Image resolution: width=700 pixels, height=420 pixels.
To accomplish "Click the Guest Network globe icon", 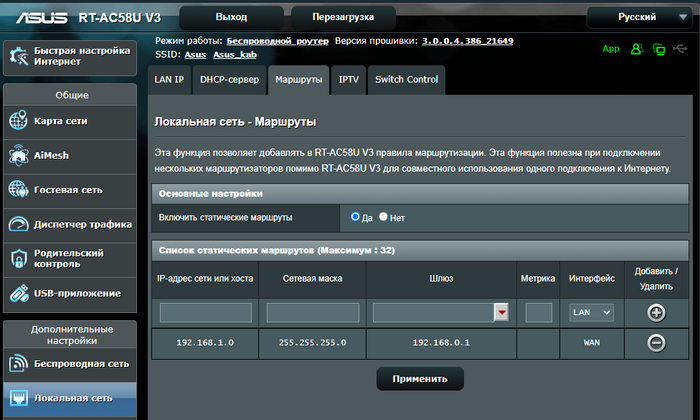I will point(18,189).
